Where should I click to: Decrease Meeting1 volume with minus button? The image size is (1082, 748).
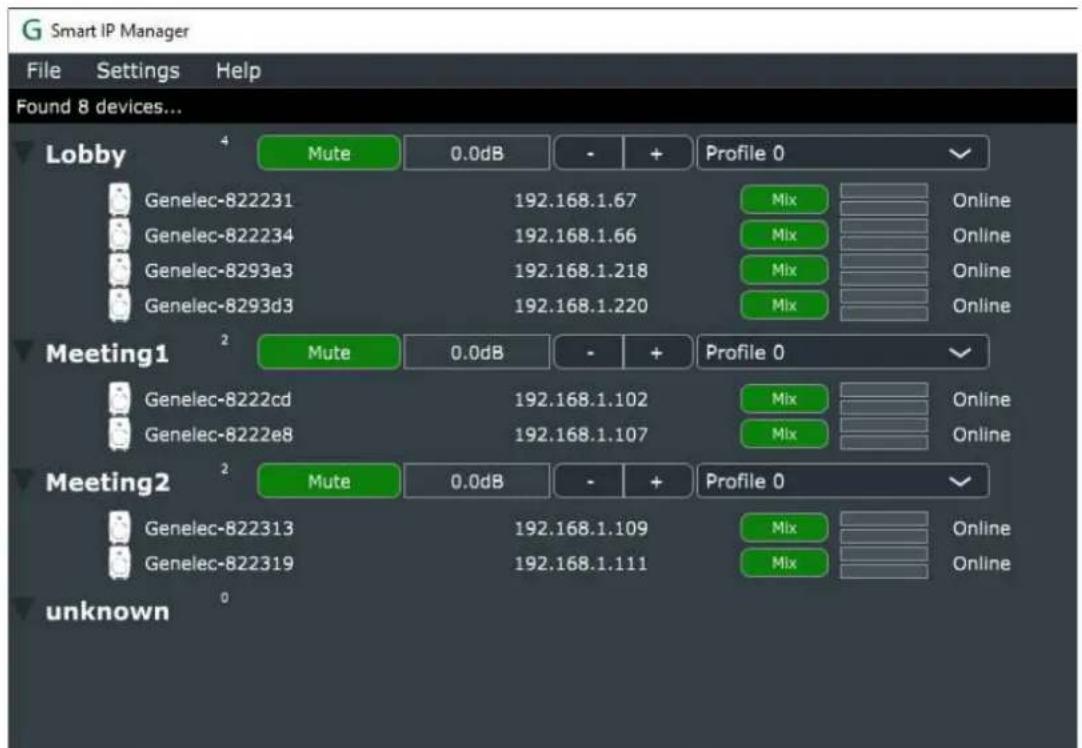pos(589,353)
